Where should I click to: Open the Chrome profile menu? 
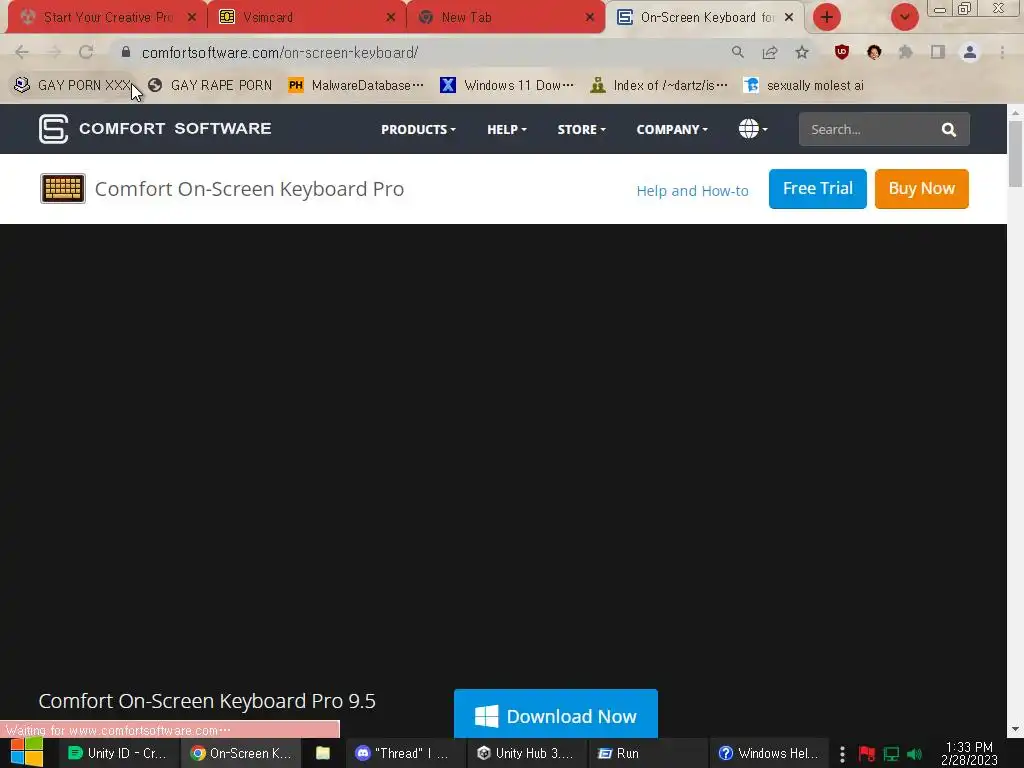tap(970, 52)
